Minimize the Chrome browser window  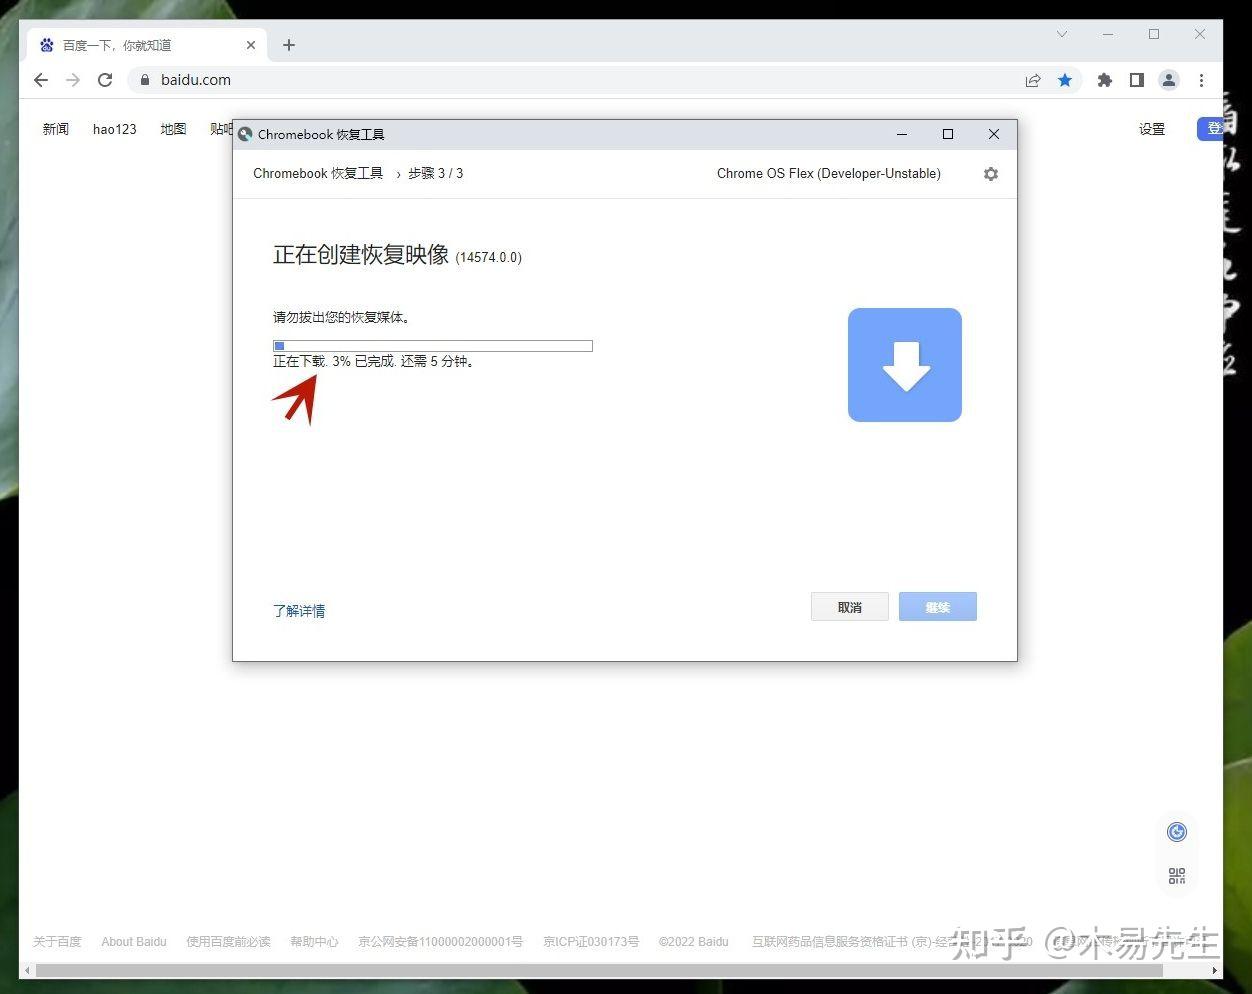point(1108,34)
